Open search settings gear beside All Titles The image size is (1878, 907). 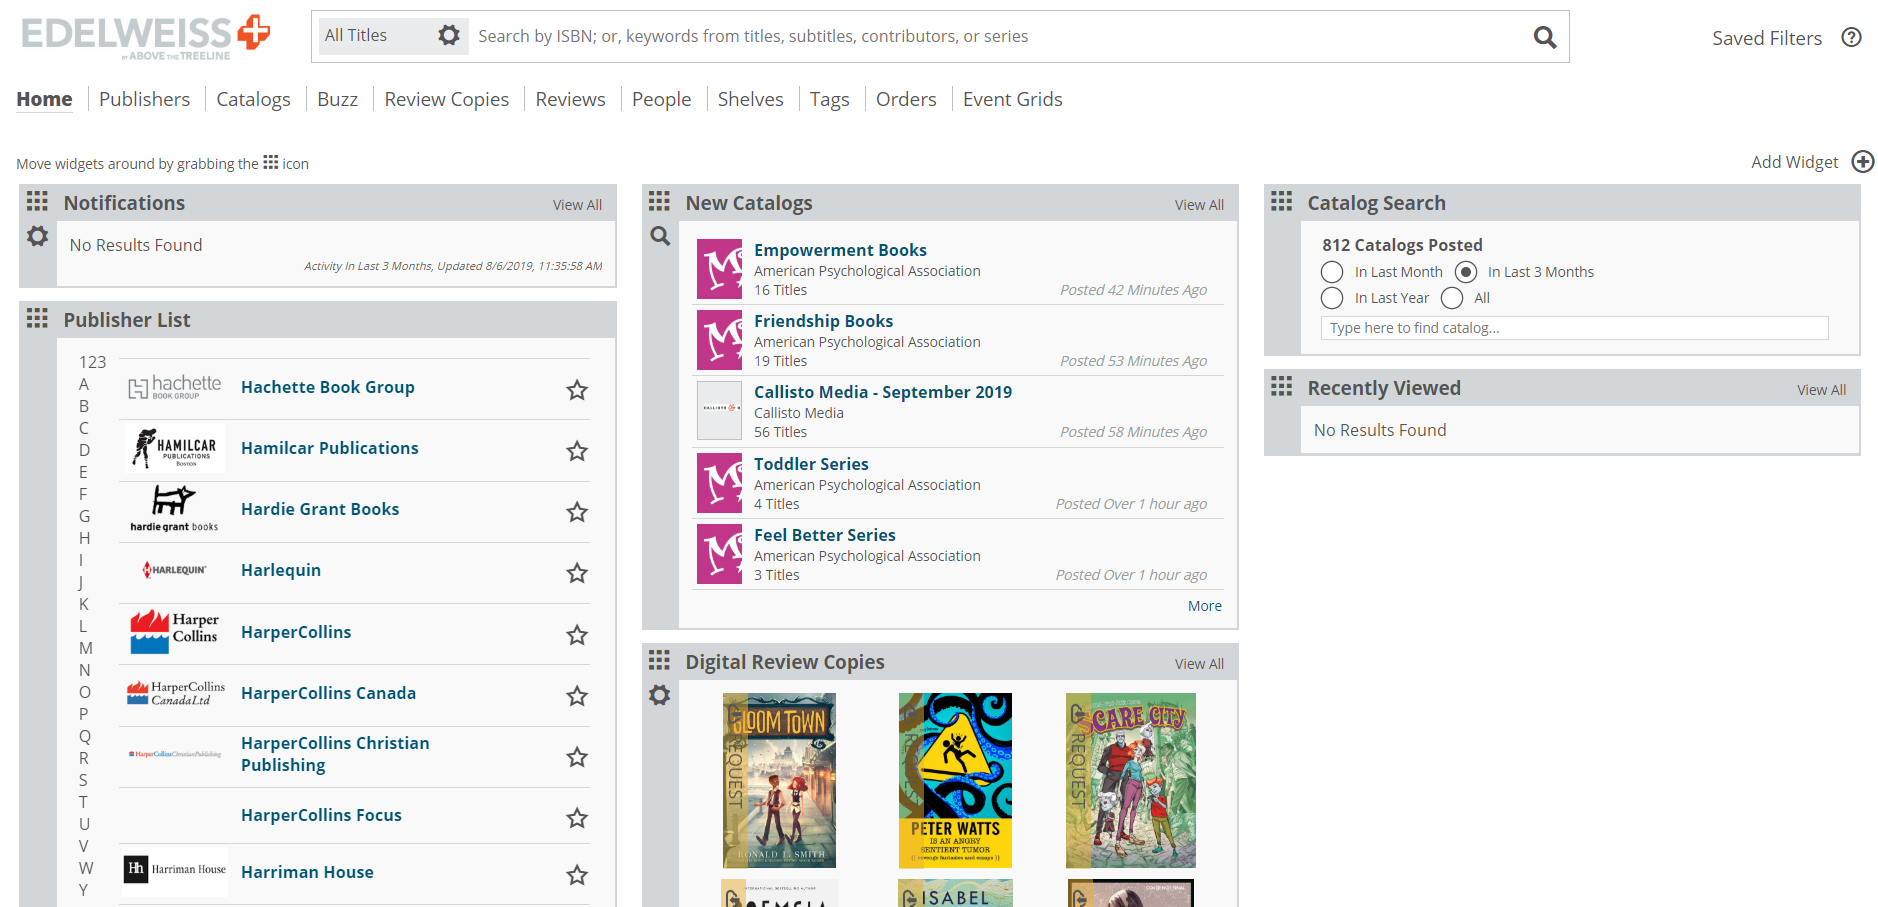pos(449,36)
